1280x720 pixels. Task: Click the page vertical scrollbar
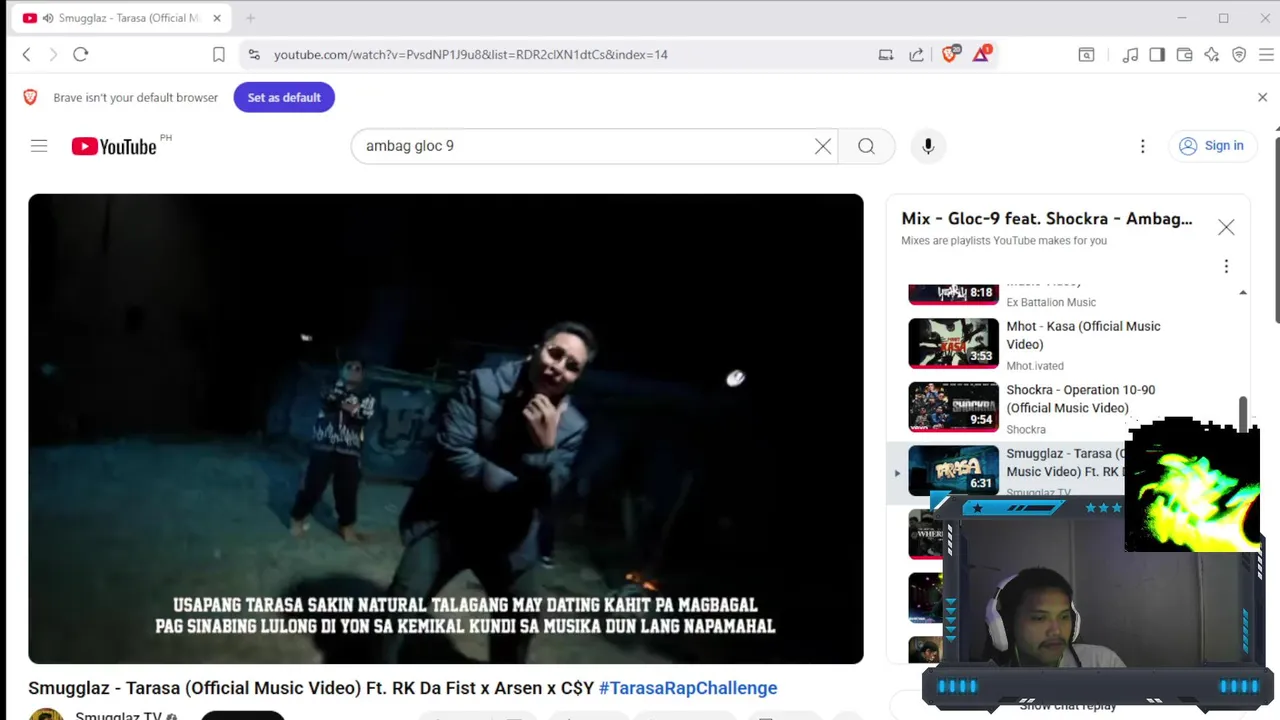click(x=1277, y=230)
